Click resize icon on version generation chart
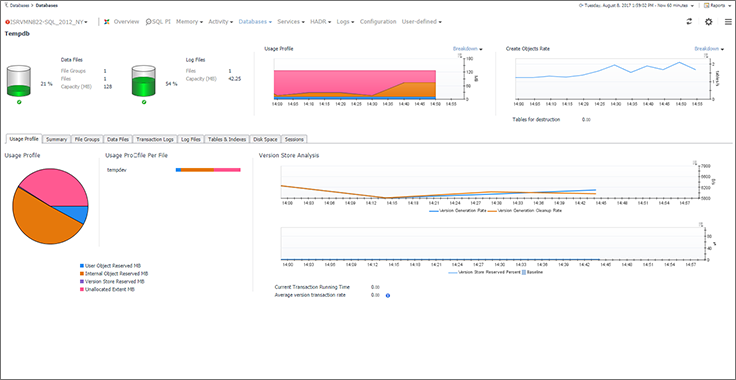Viewport: 736px width, 380px height. coord(696,163)
